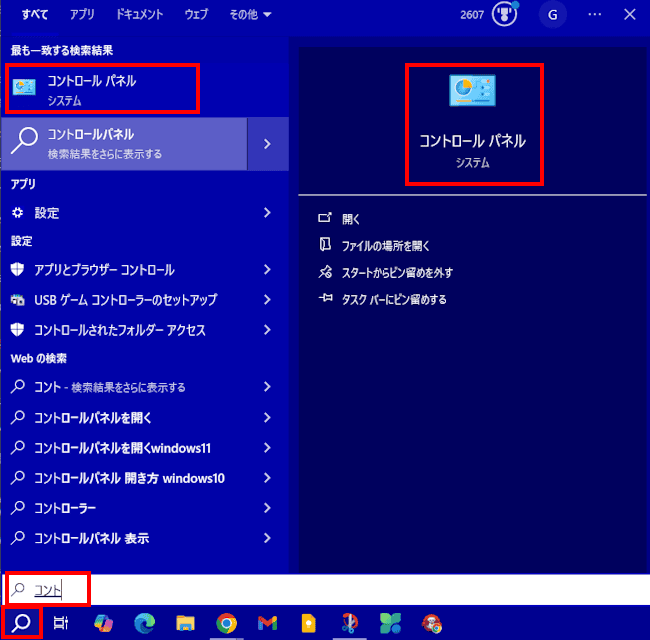650x640 pixels.
Task: Expand arrow for コントロールパネル search suggestion
Action: click(268, 144)
